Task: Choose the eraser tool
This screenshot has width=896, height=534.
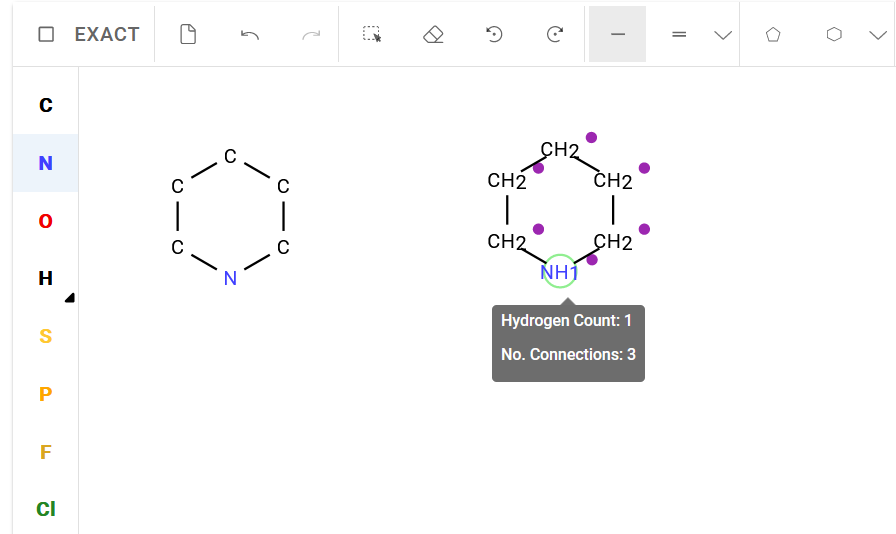Action: [x=433, y=34]
